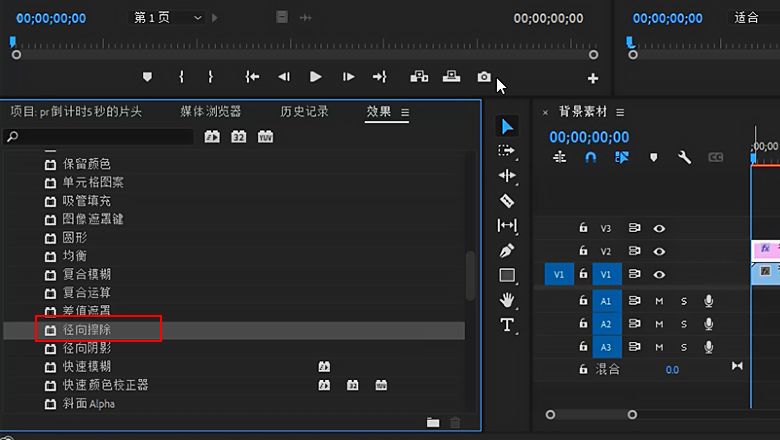The image size is (780, 440).
Task: Open timeline display settings wrench
Action: [x=684, y=158]
